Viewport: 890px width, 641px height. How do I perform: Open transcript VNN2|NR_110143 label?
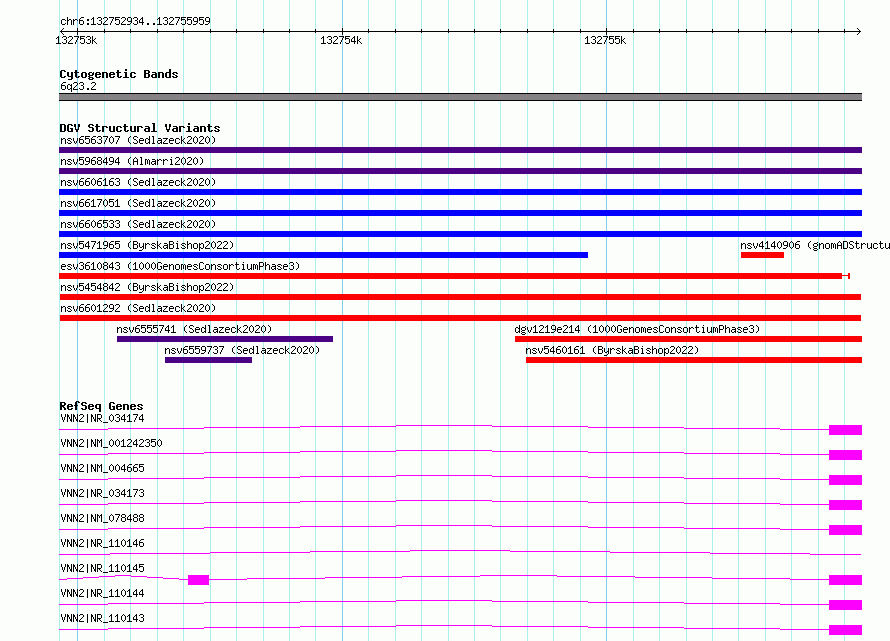[102, 618]
